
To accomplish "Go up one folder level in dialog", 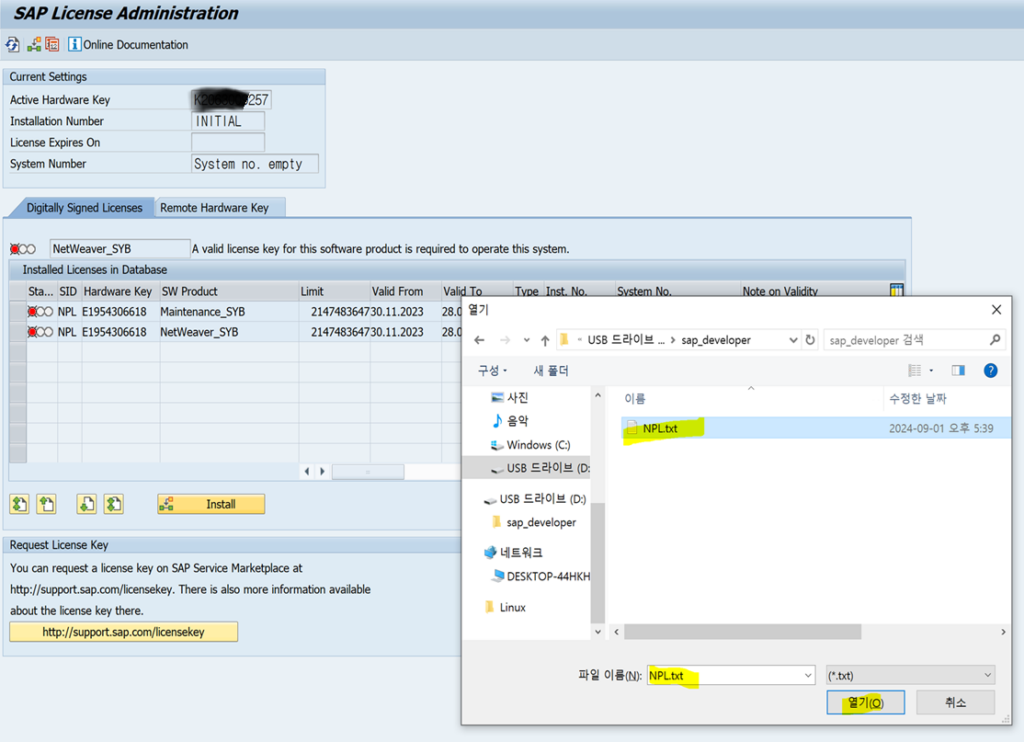I will coord(545,340).
